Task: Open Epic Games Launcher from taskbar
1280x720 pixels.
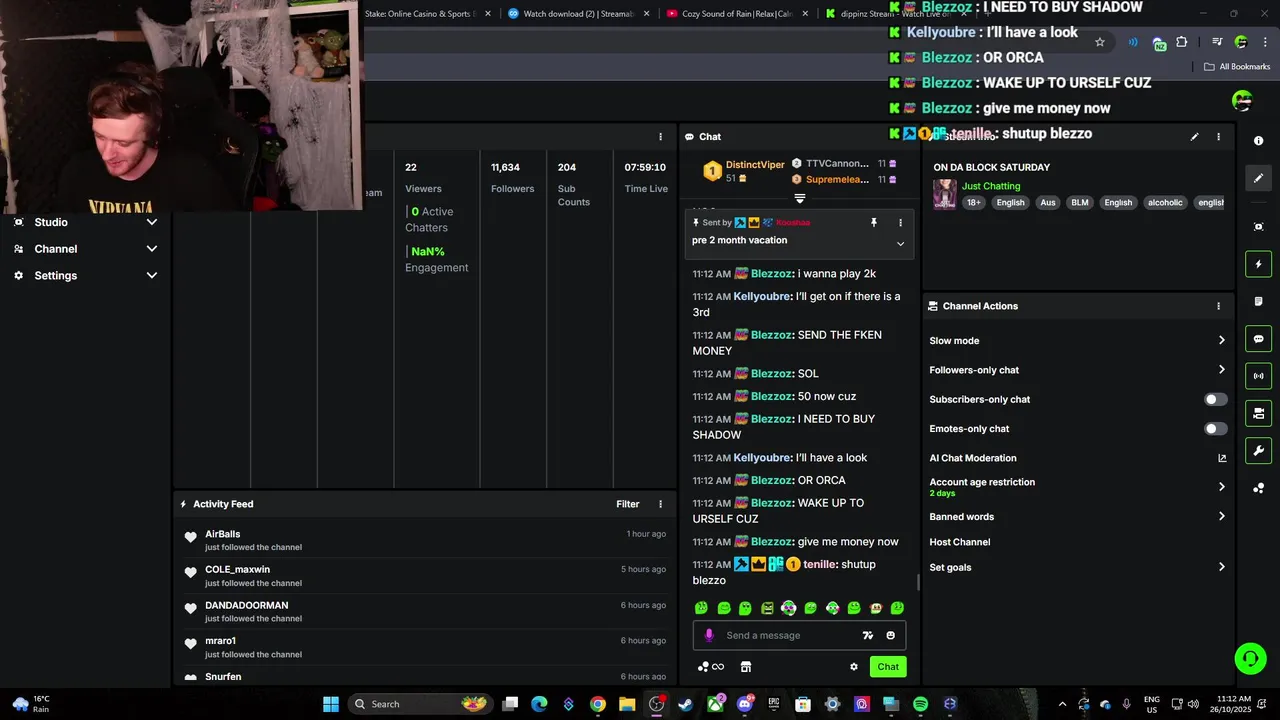Action: (x=774, y=704)
